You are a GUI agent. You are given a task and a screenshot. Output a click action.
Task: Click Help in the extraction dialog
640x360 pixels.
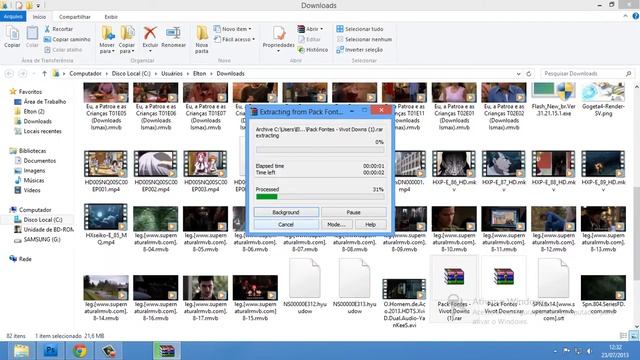click(x=370, y=224)
